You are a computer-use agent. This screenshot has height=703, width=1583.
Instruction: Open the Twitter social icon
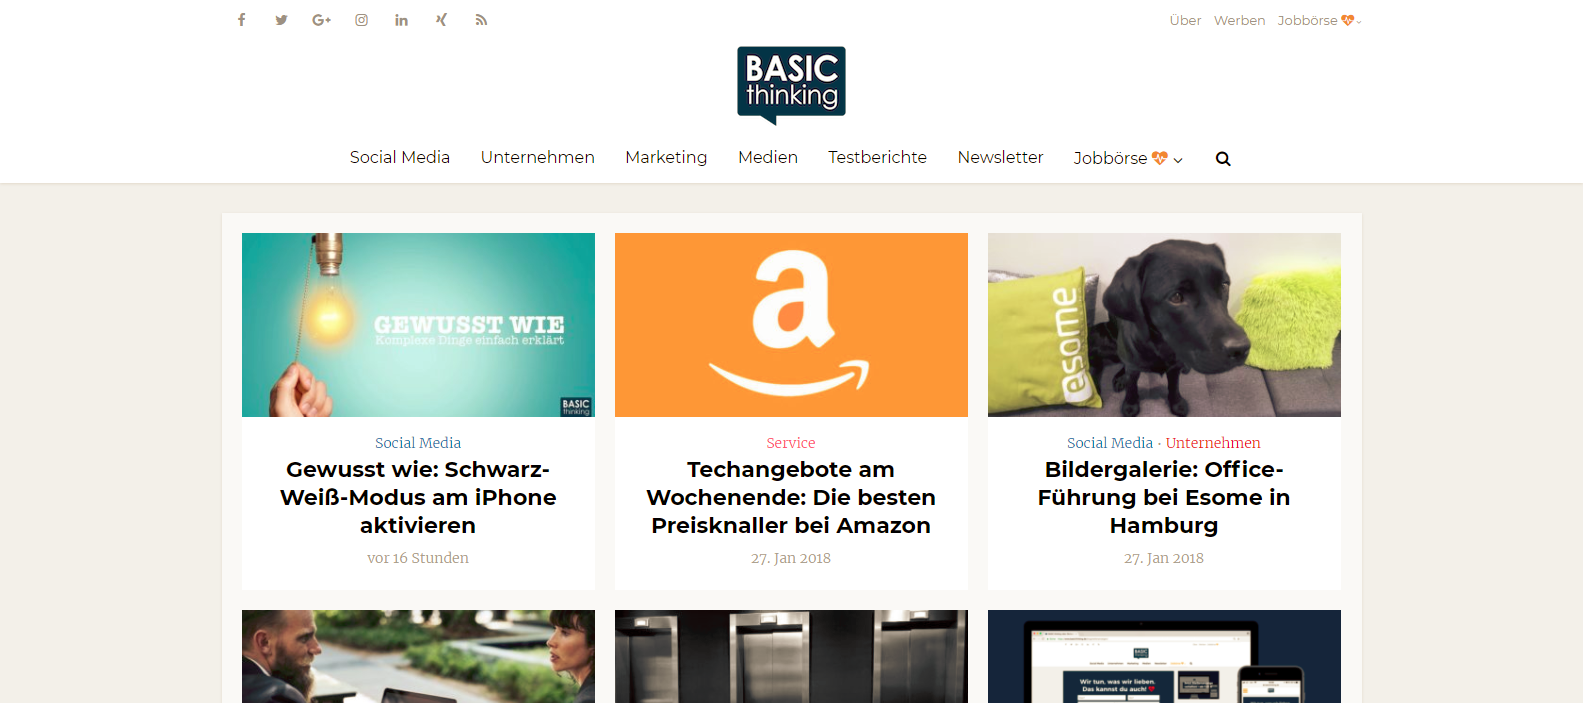pos(281,20)
